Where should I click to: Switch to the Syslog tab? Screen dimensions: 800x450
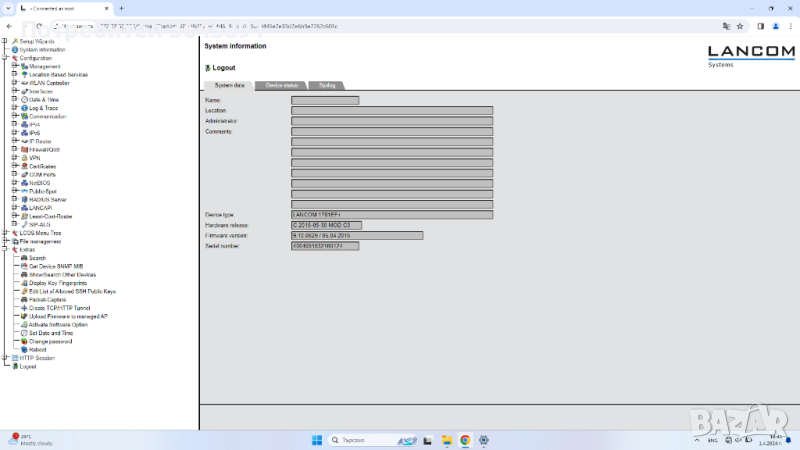coord(327,85)
